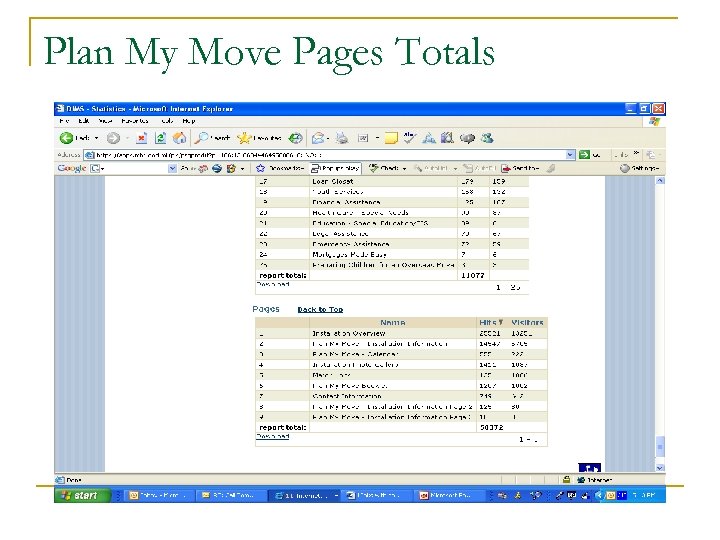
Task: Click the Financial Assistance row
Action: 392,202
